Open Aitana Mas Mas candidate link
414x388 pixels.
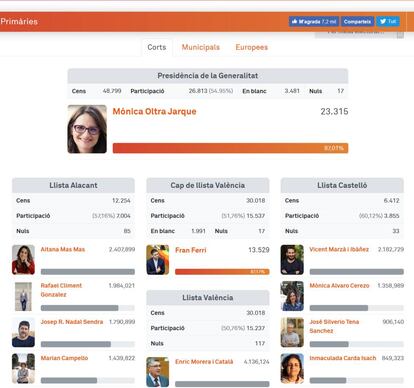[x=63, y=249]
